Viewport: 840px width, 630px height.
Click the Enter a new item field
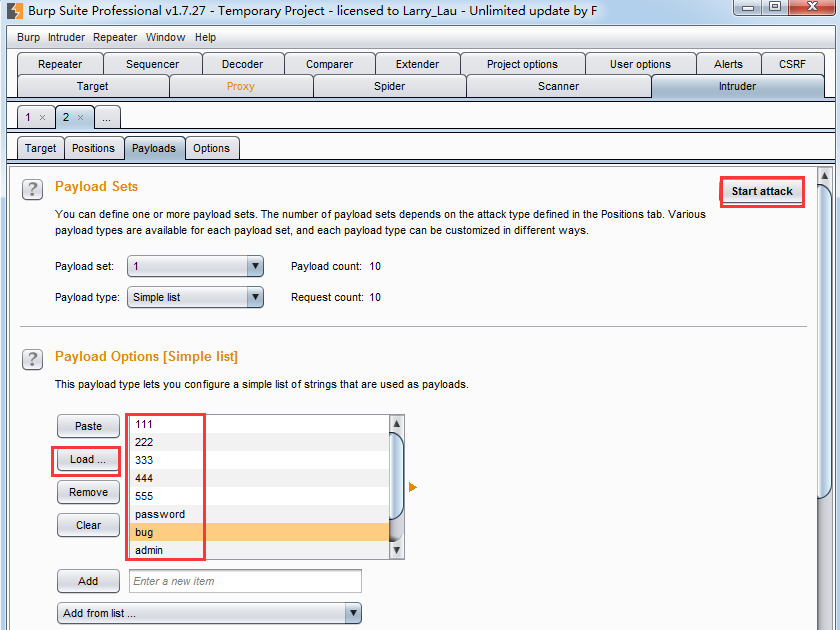(x=245, y=581)
